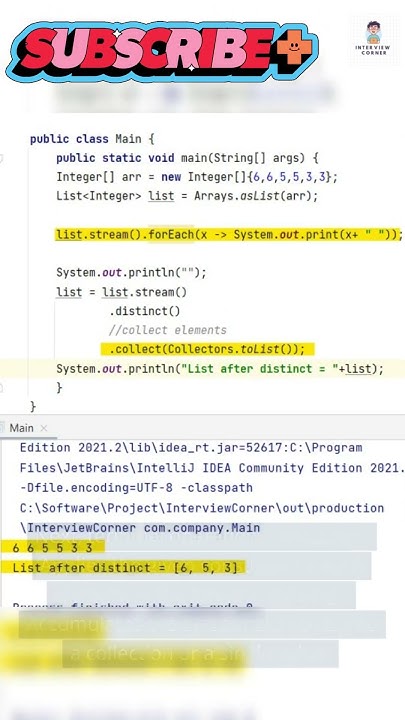Click the 'List after distinct' println line

pyautogui.click(x=219, y=369)
